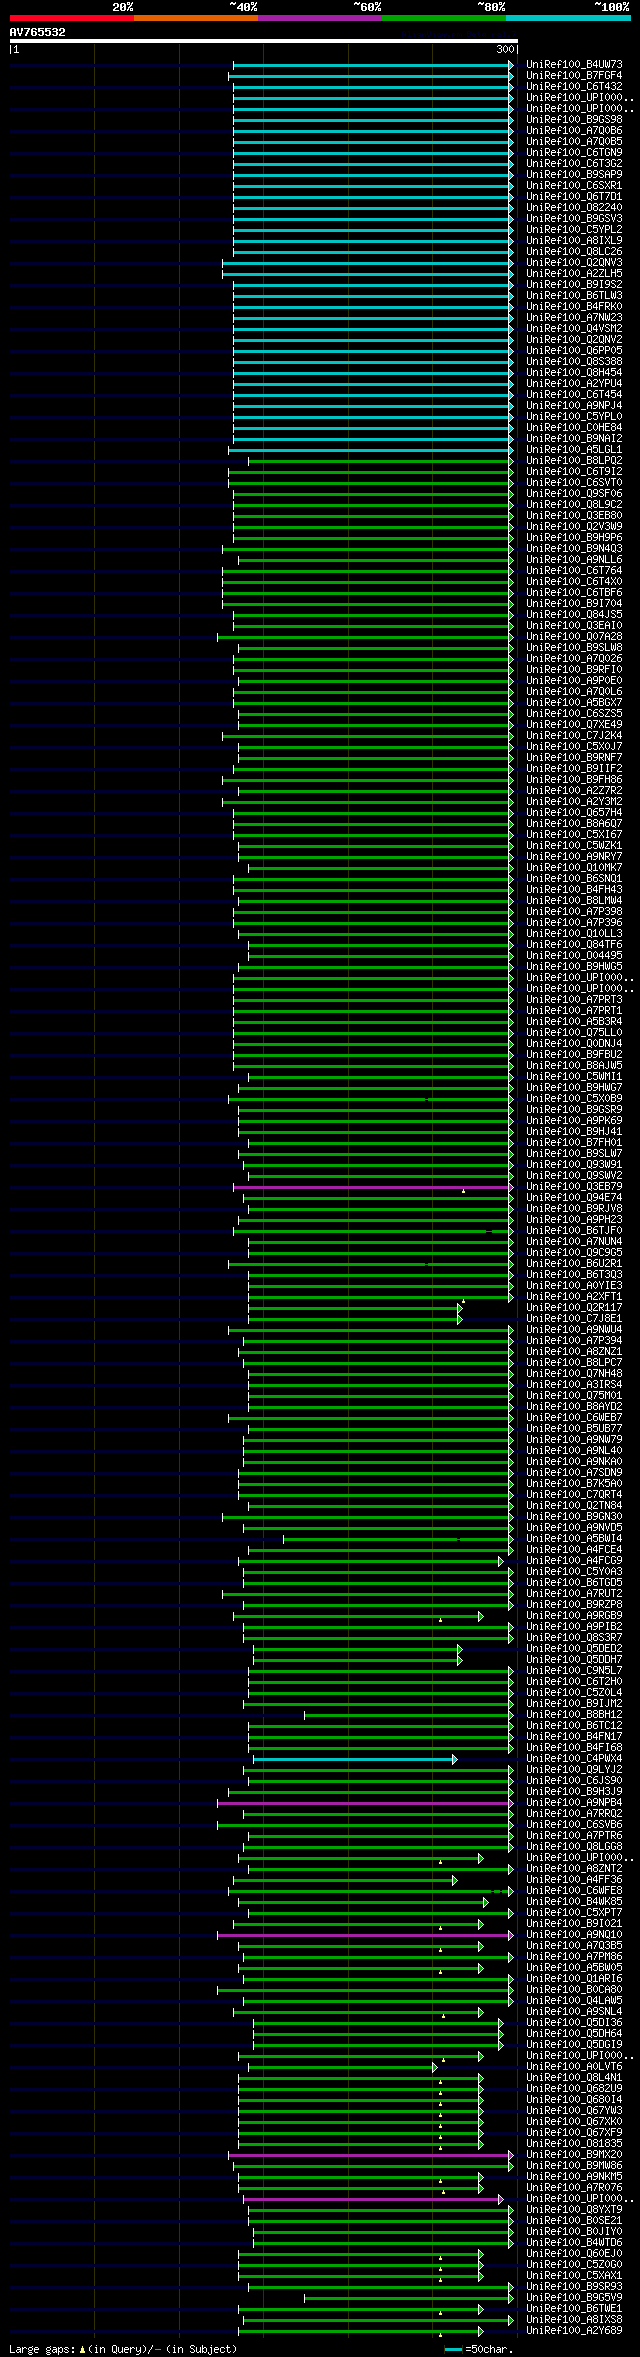Click the UniRef100_C6T454 label

click(574, 395)
